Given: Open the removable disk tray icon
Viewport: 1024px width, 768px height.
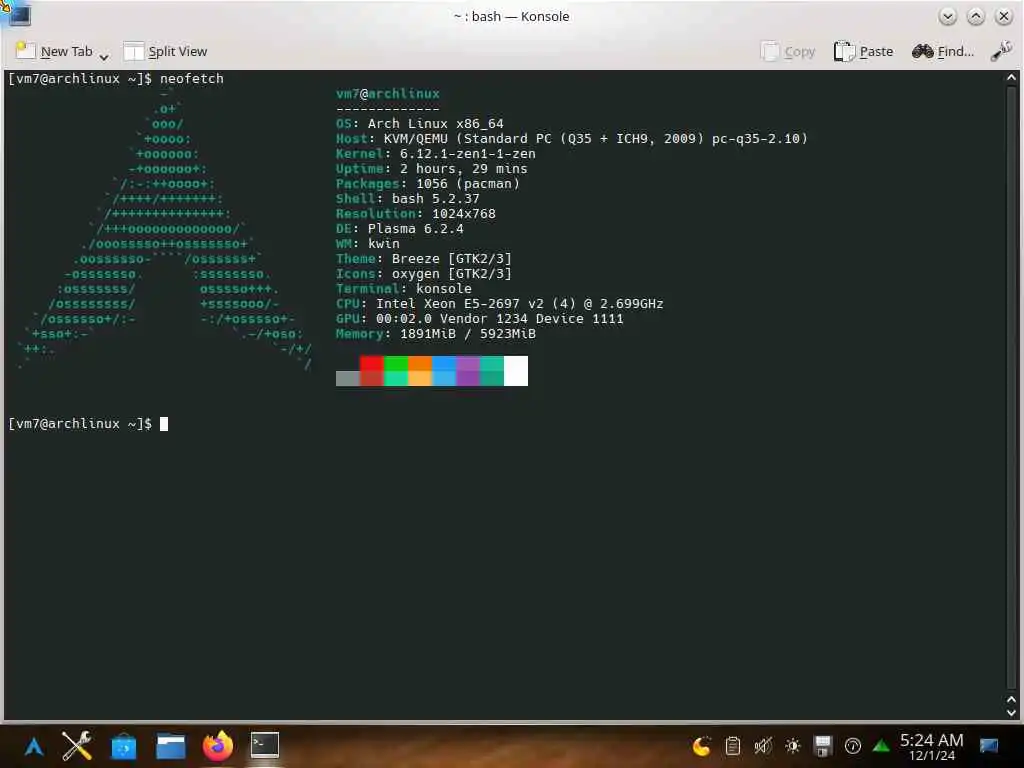Looking at the screenshot, I should coord(823,746).
